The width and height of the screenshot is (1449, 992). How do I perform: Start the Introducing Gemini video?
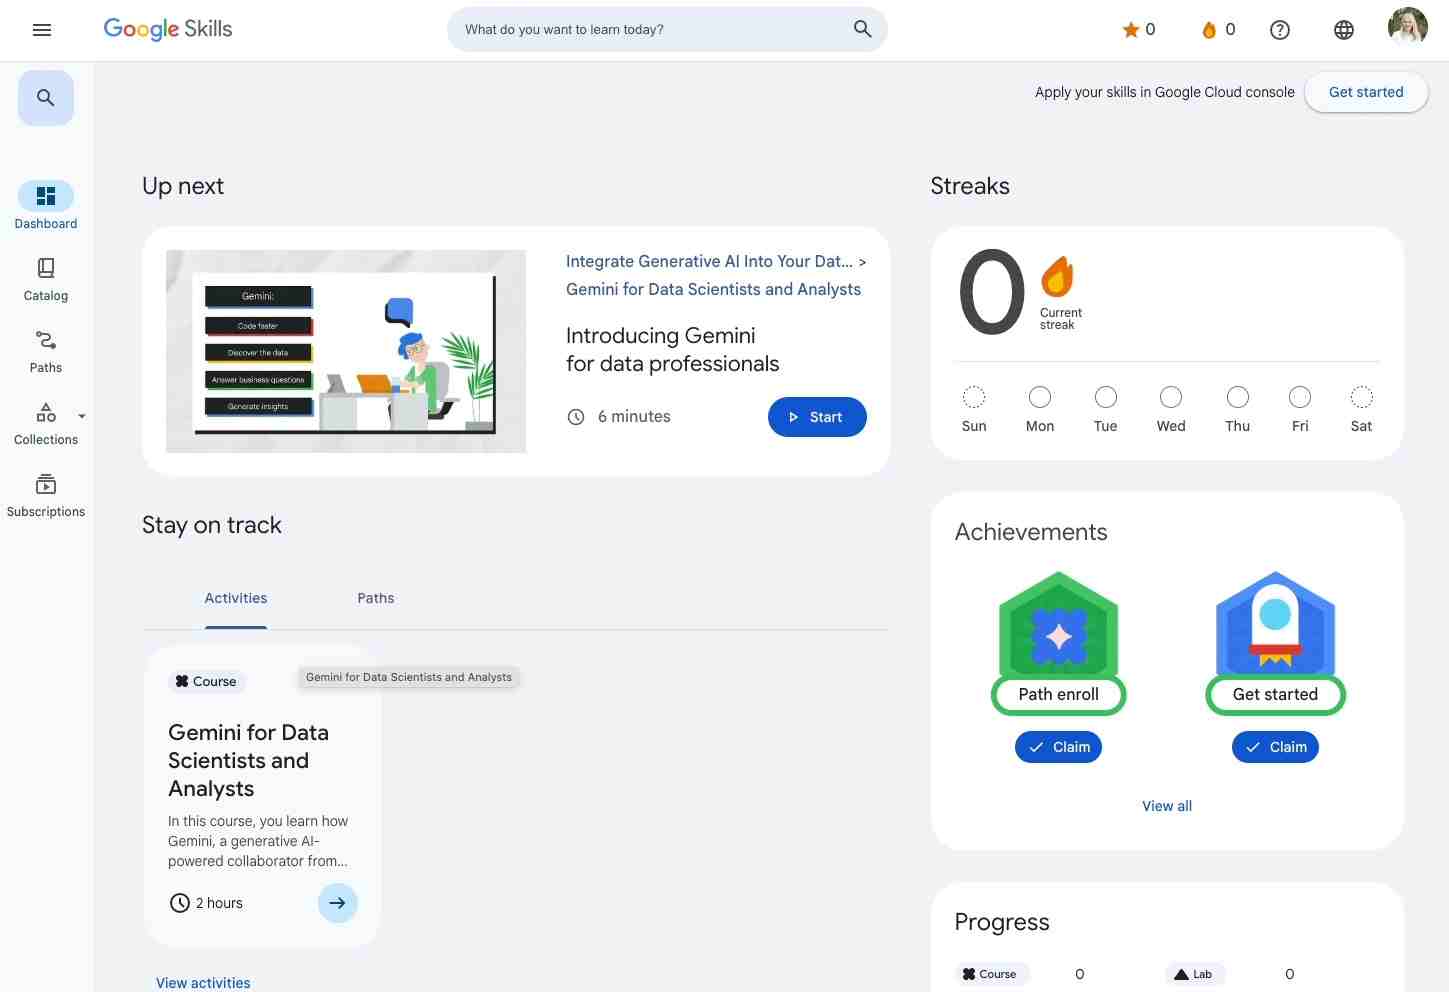click(x=817, y=417)
